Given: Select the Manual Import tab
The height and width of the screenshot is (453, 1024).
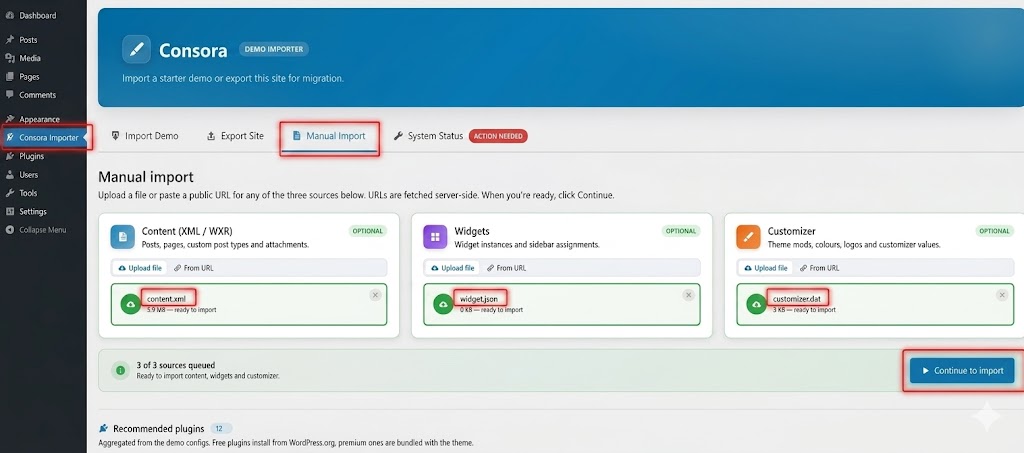Looking at the screenshot, I should [330, 136].
